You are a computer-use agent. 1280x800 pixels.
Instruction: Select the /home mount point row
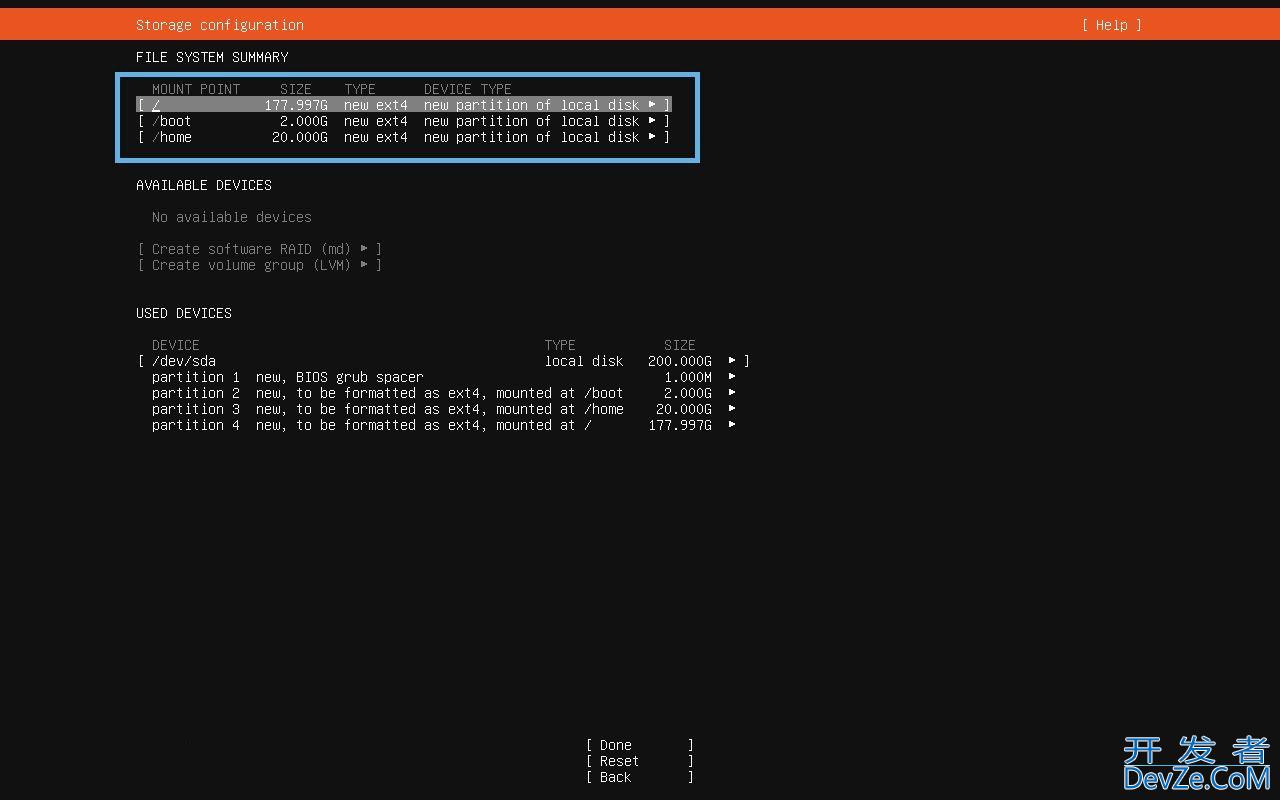click(404, 137)
